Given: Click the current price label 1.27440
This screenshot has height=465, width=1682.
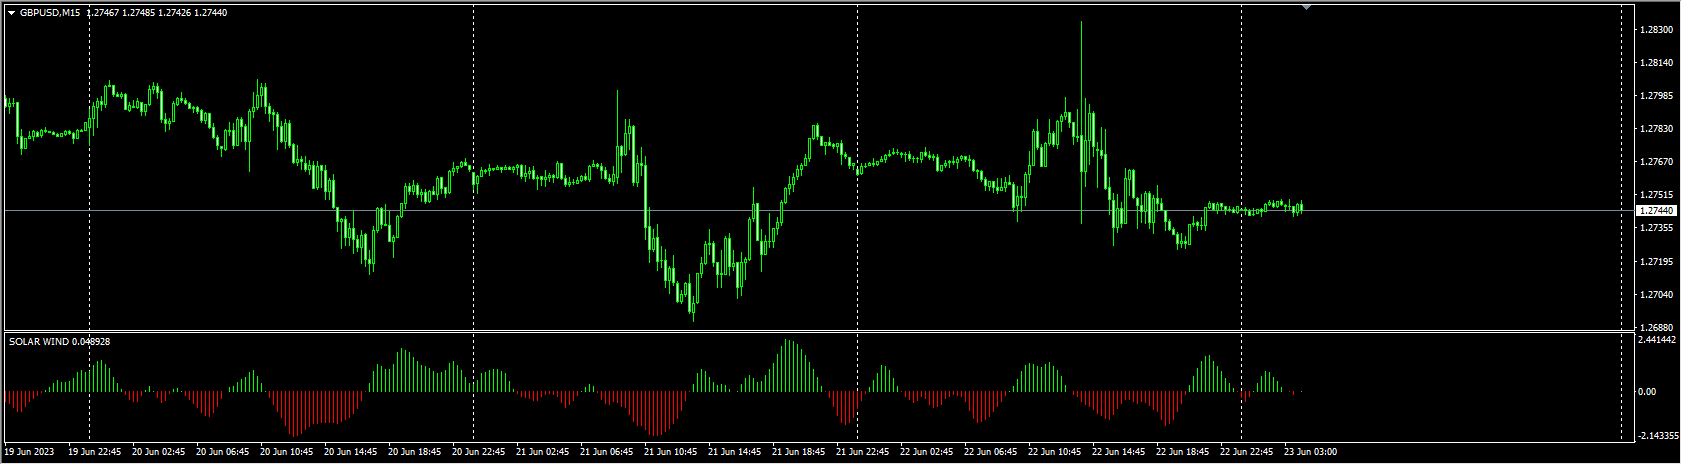Looking at the screenshot, I should (1655, 211).
